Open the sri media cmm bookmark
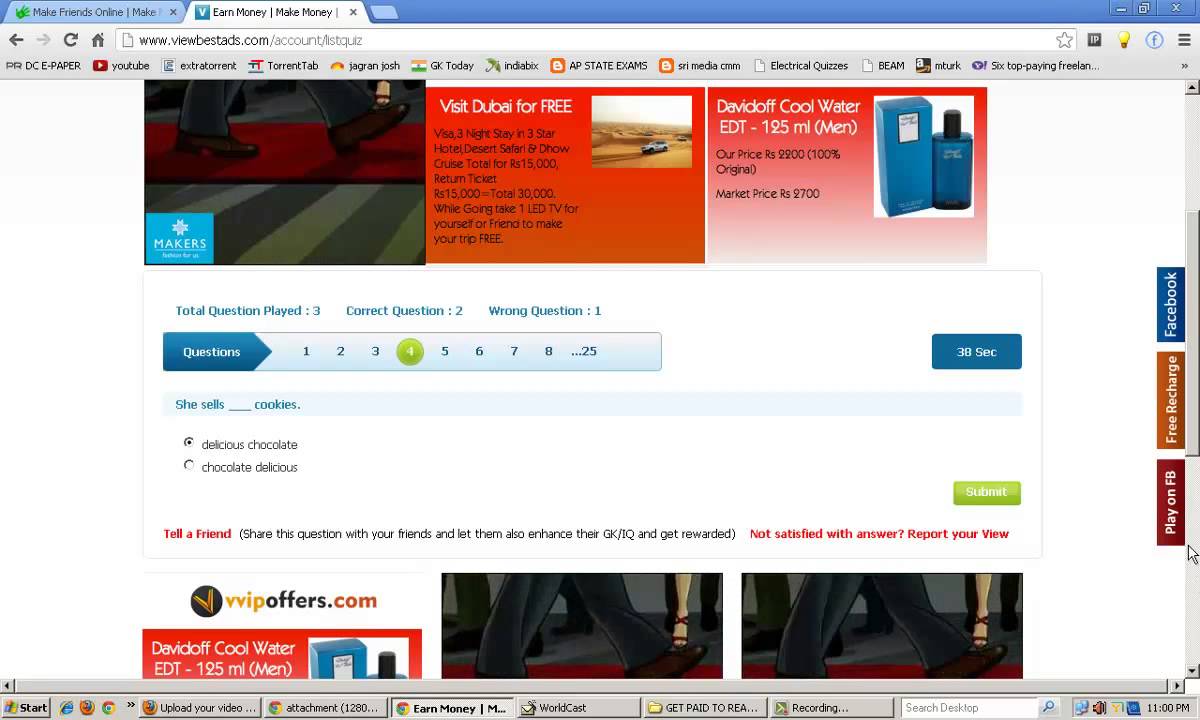The width and height of the screenshot is (1200, 720). coord(700,66)
